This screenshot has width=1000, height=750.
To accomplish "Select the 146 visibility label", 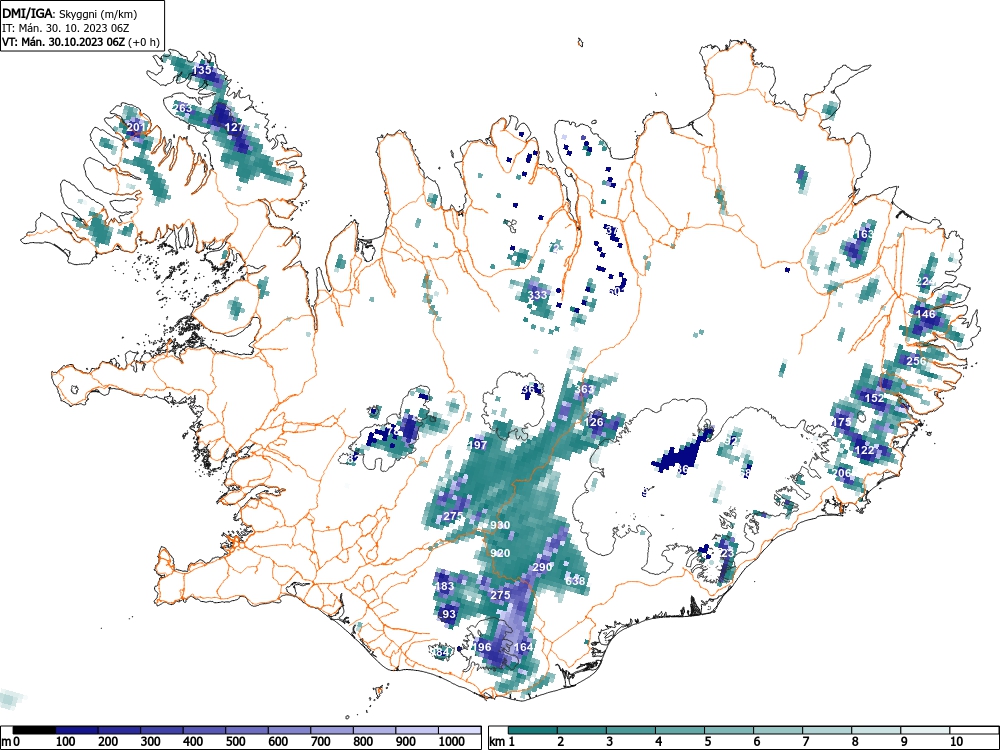I will [925, 314].
